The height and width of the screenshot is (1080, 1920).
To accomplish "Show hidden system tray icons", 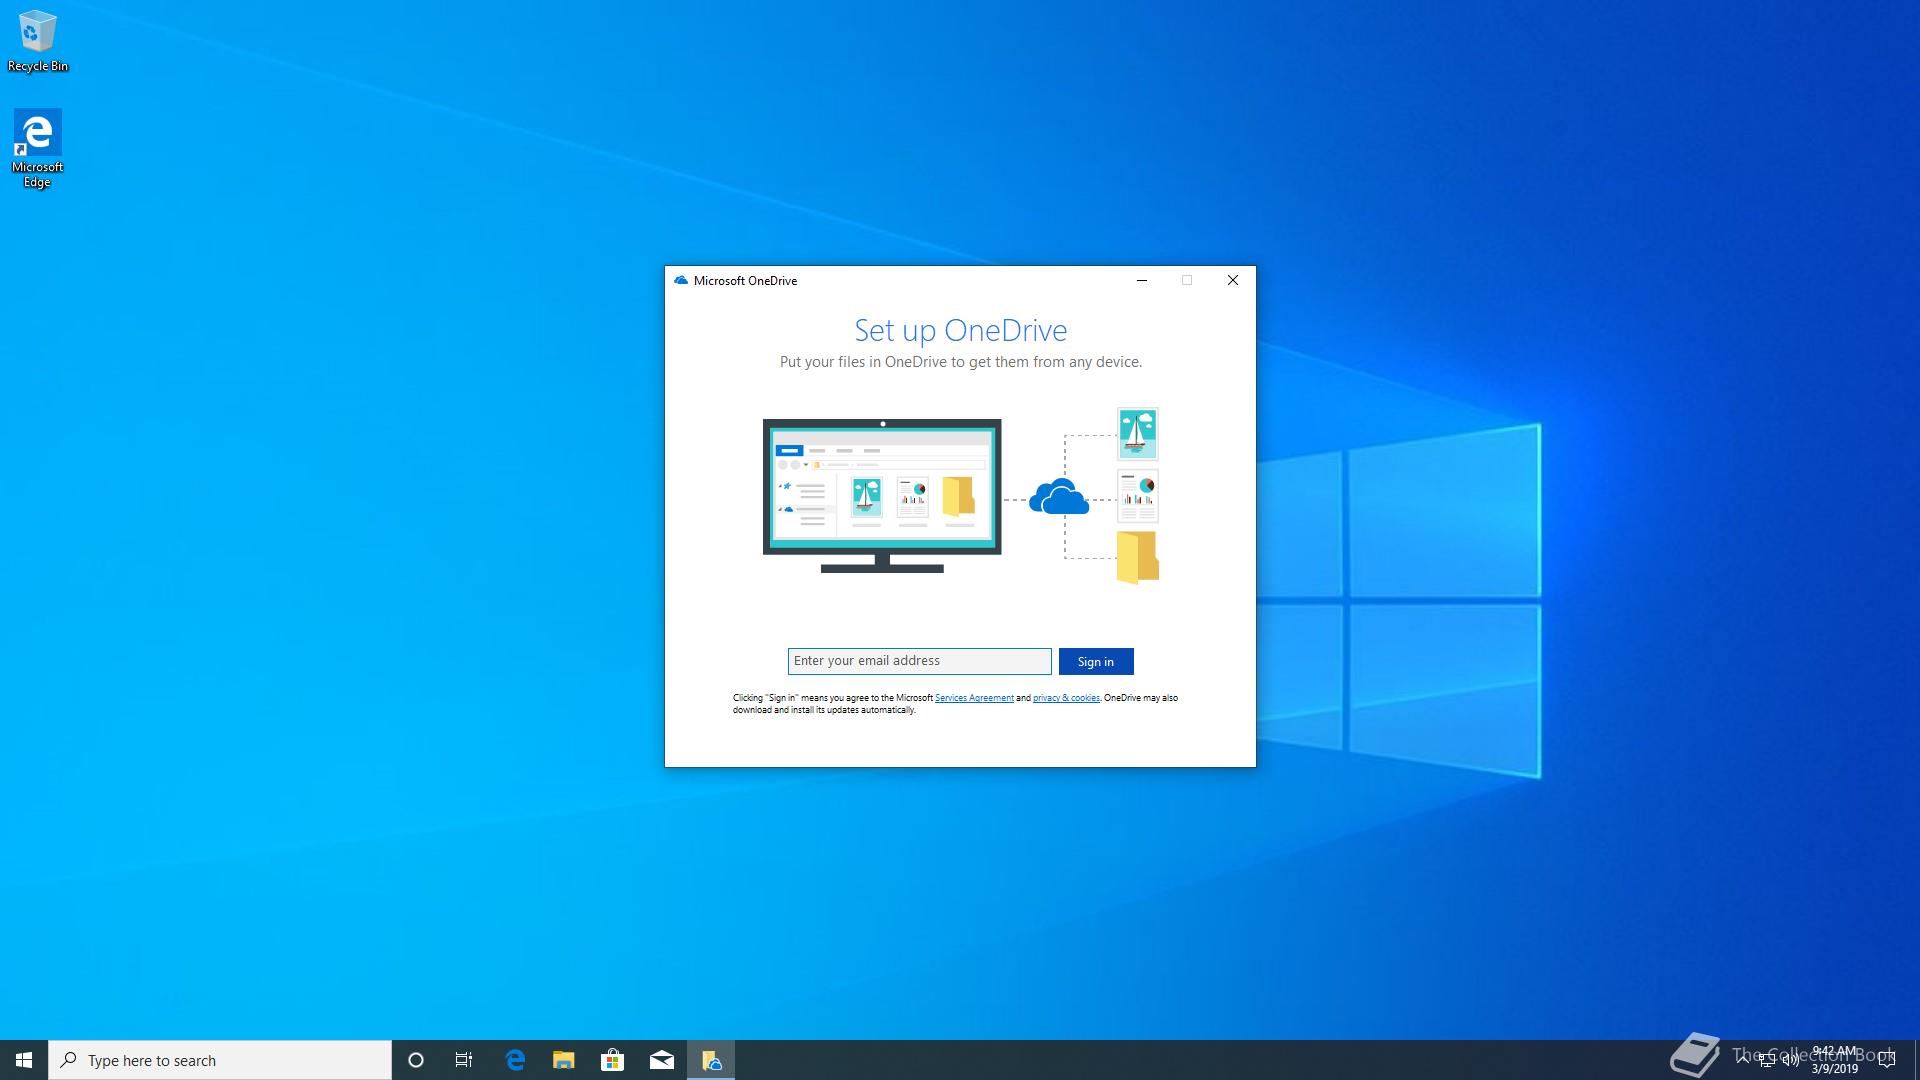I will point(1743,1060).
